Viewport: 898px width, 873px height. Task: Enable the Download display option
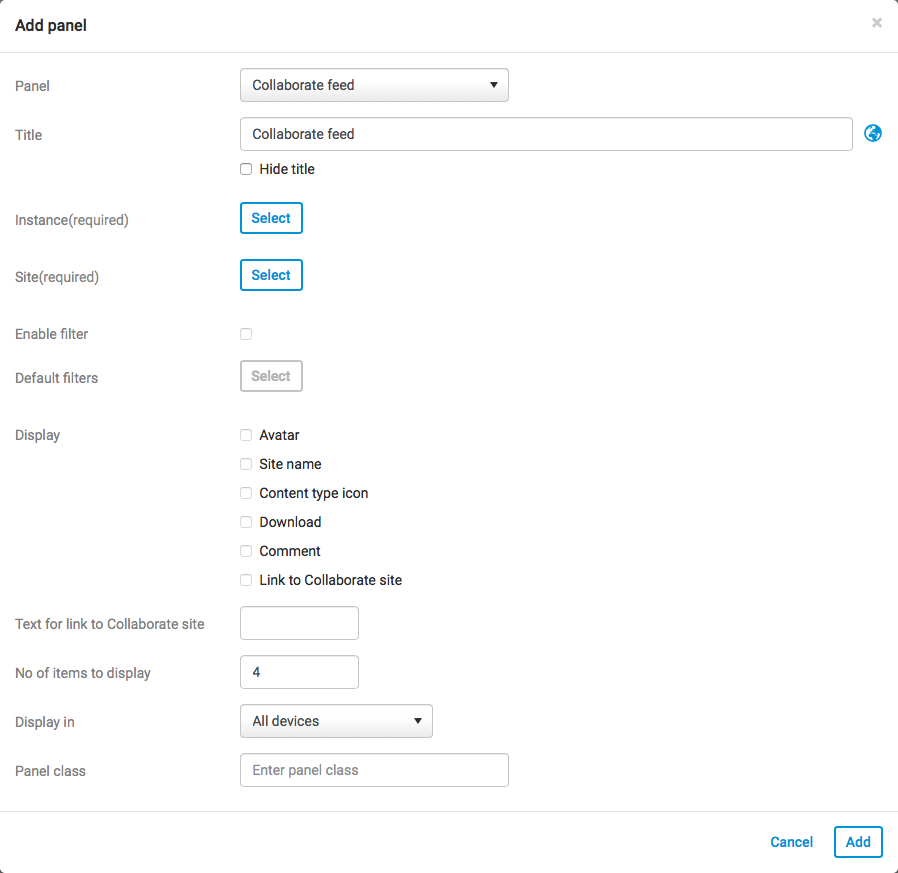point(246,522)
